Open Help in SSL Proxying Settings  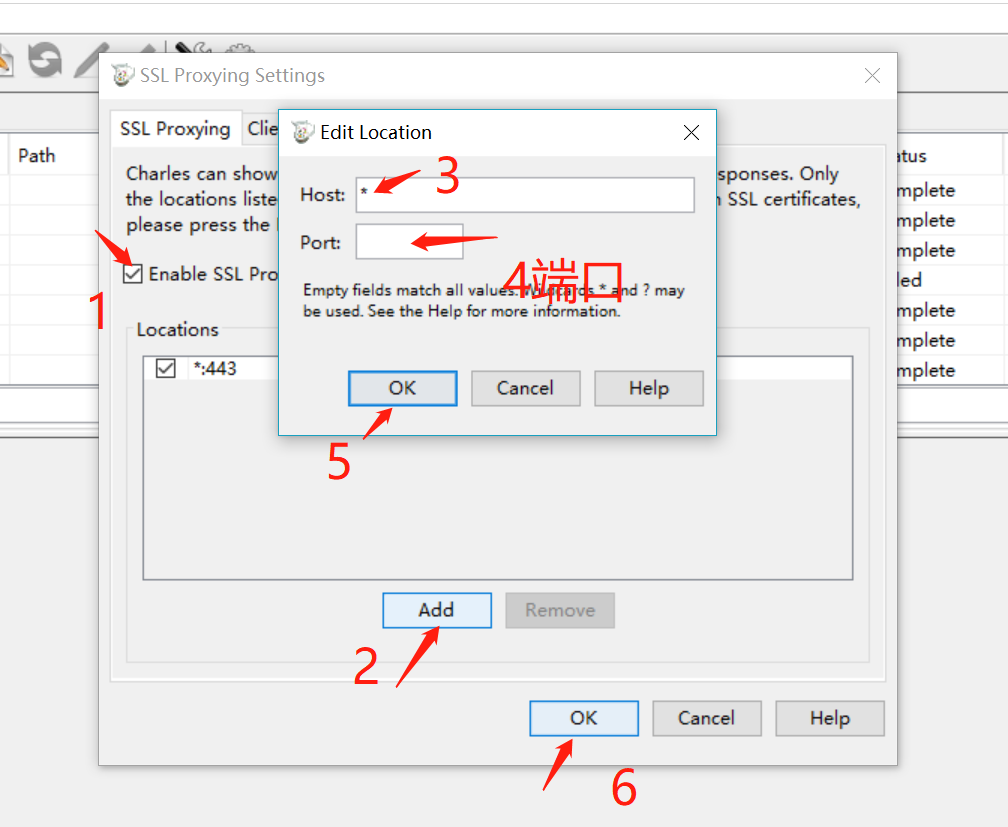click(x=830, y=718)
